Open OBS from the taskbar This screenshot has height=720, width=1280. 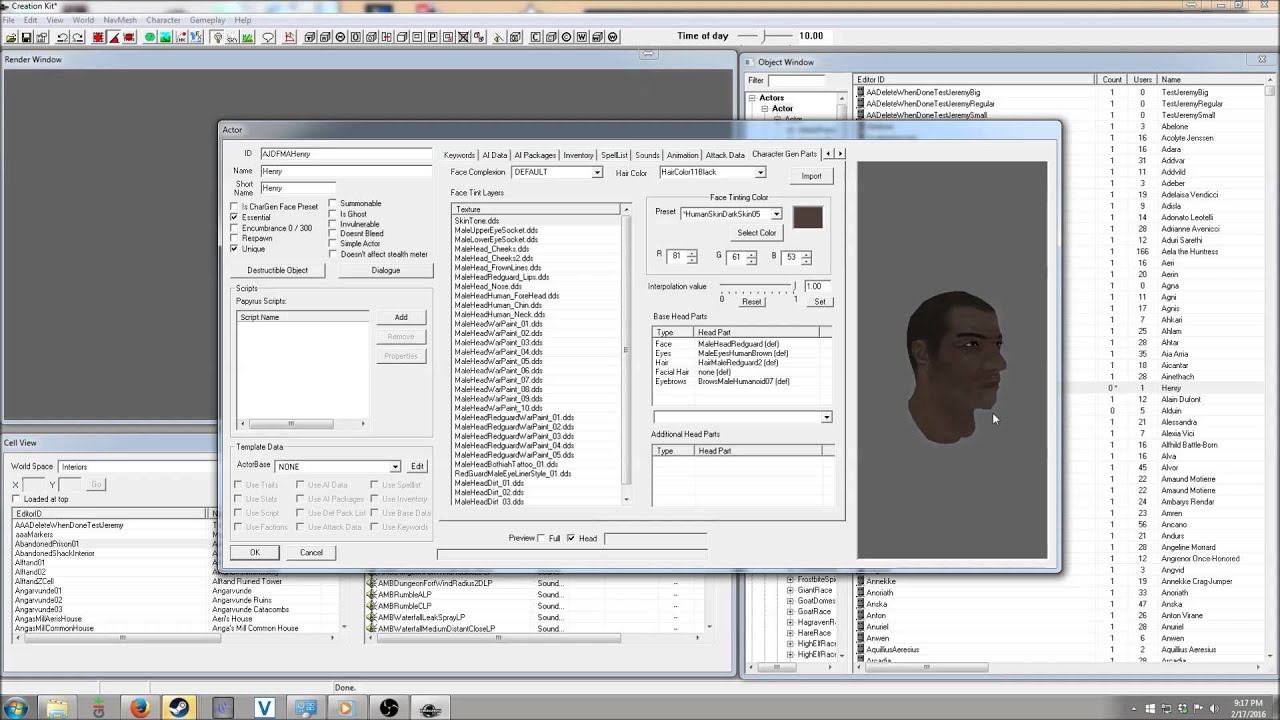coord(388,708)
